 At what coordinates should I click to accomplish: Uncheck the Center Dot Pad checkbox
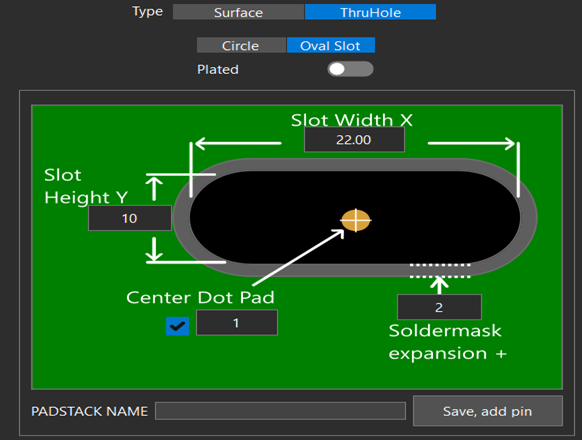(177, 326)
